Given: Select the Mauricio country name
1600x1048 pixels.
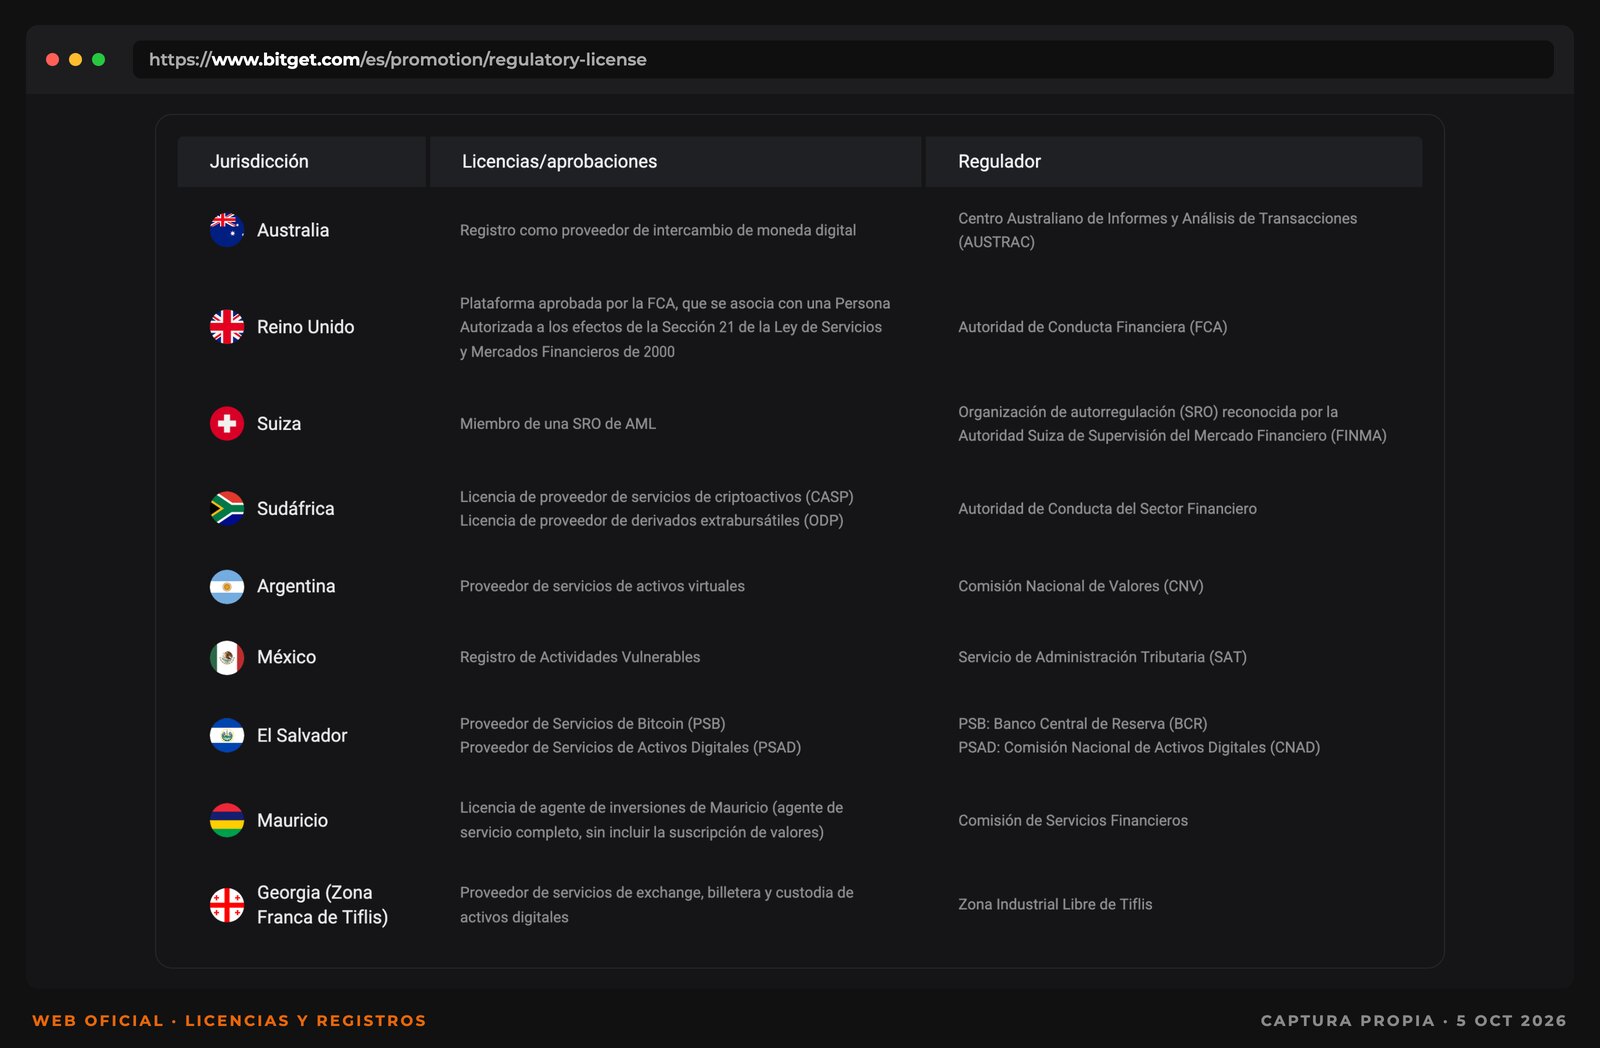Looking at the screenshot, I should point(292,820).
